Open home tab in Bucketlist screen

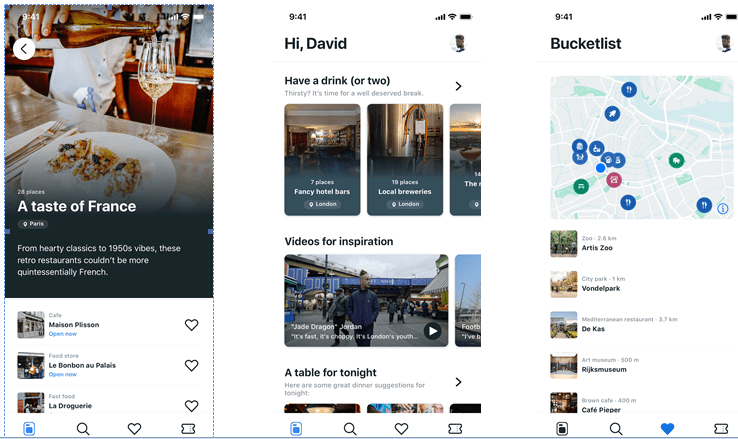click(562, 429)
